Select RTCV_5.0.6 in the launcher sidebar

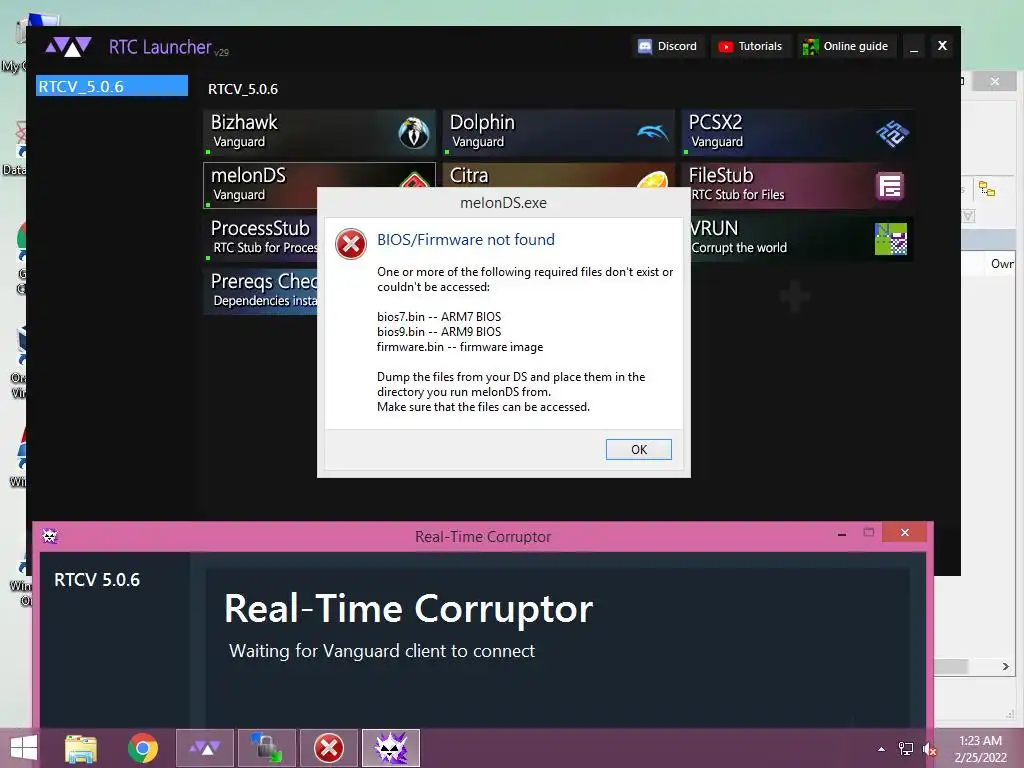[112, 86]
